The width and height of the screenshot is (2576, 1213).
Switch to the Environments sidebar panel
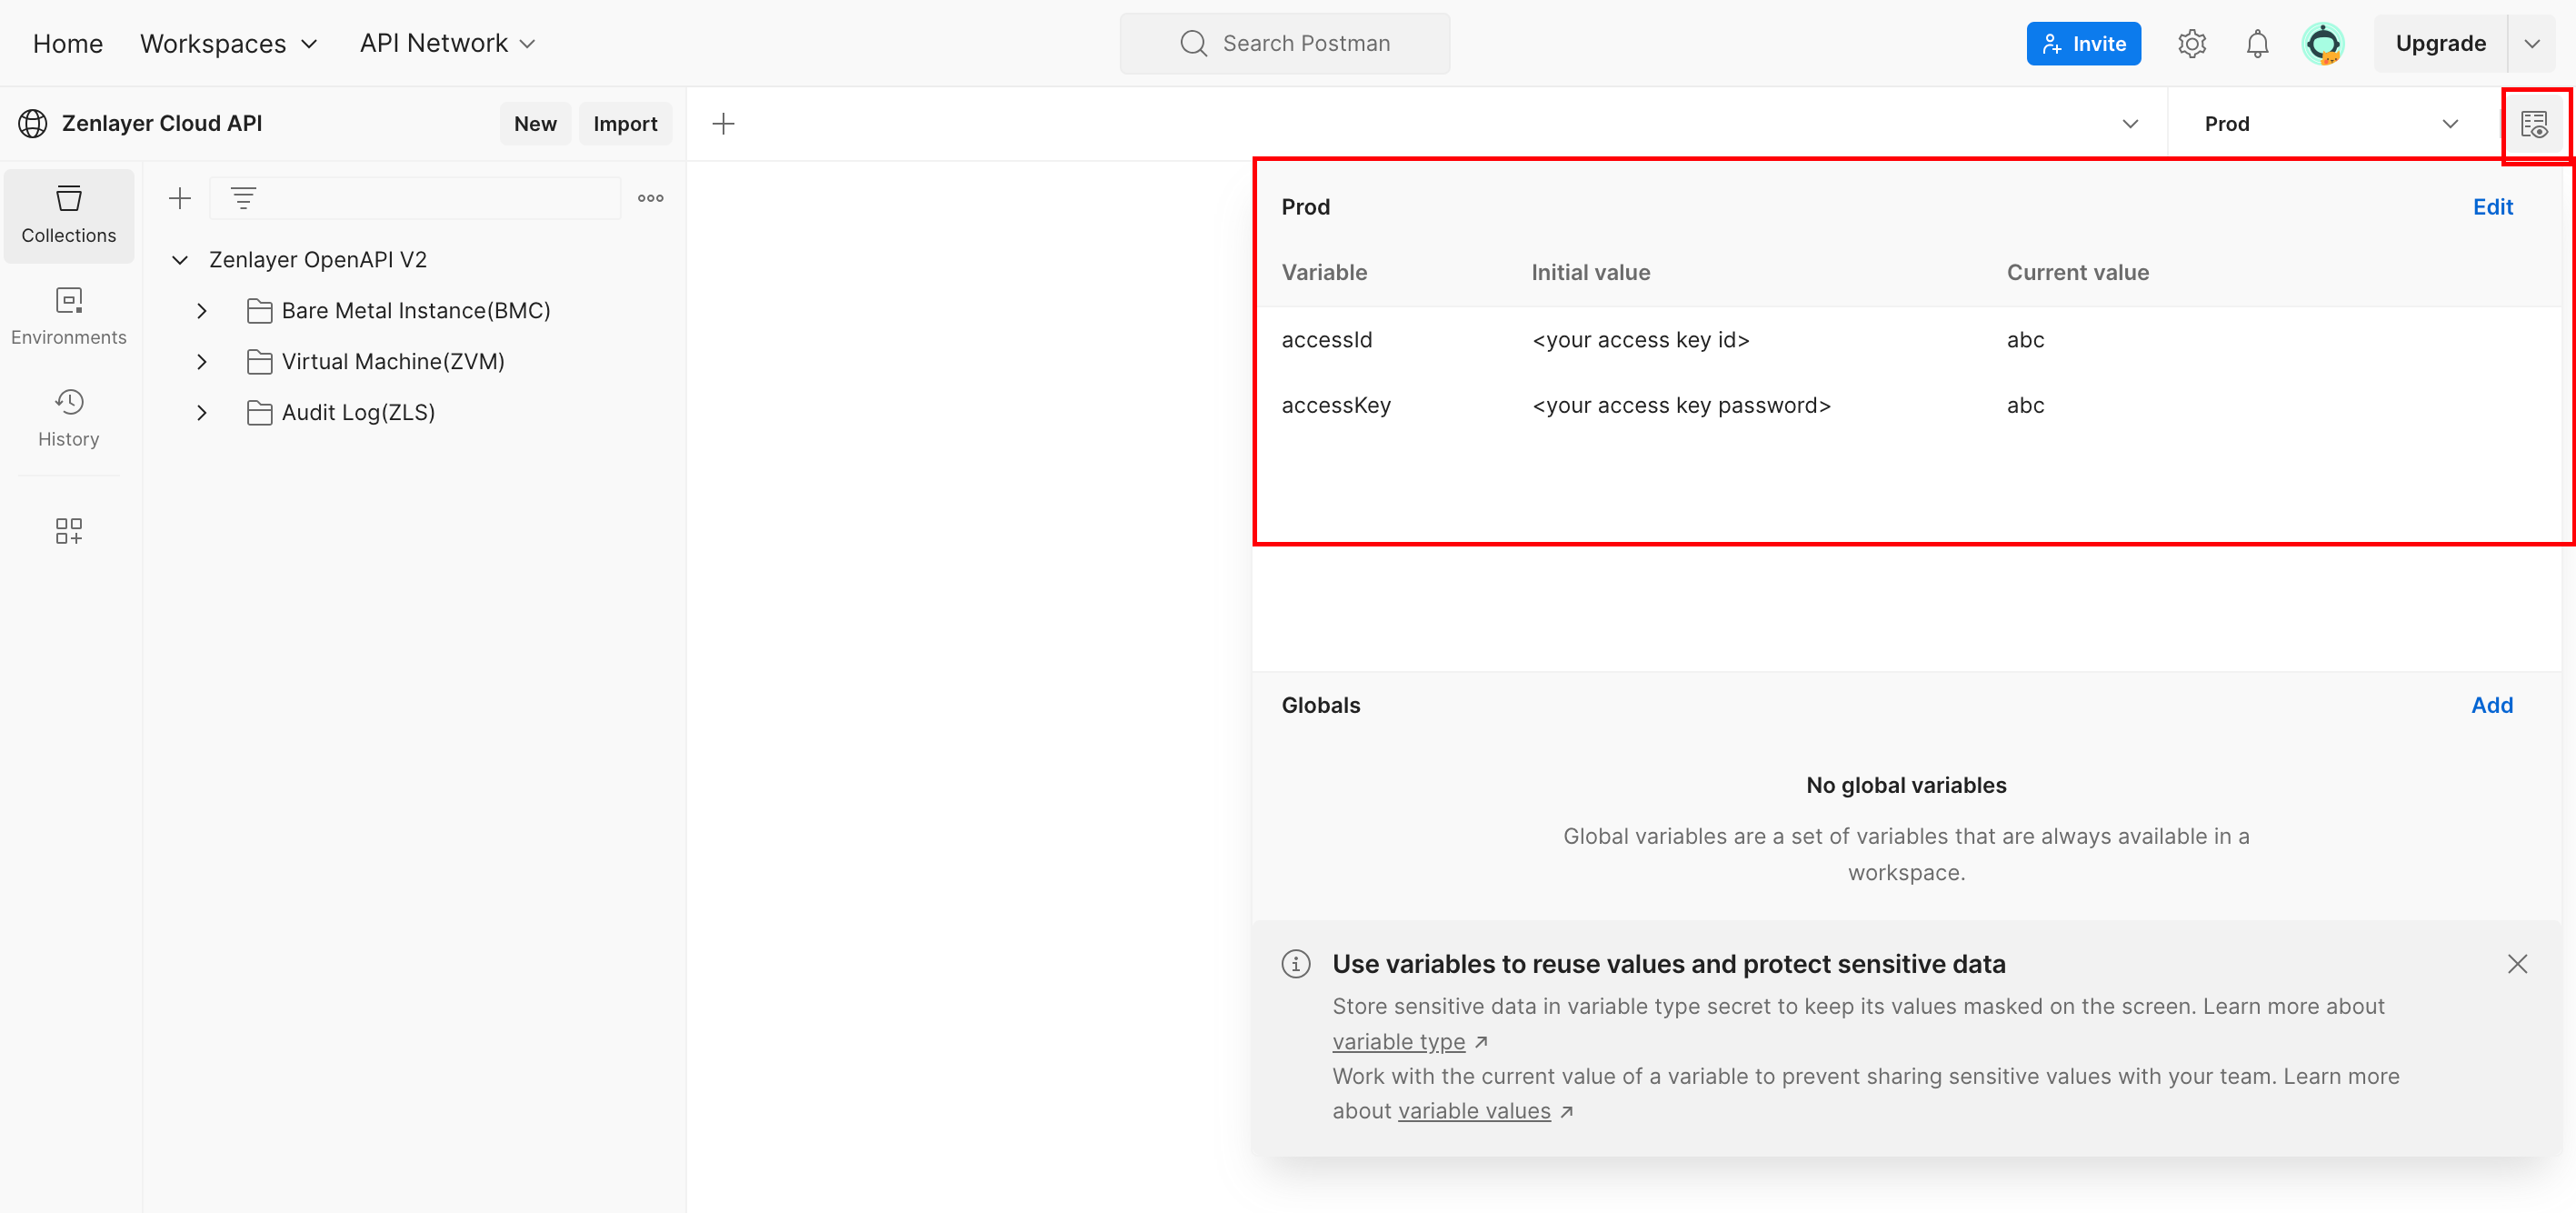click(69, 317)
